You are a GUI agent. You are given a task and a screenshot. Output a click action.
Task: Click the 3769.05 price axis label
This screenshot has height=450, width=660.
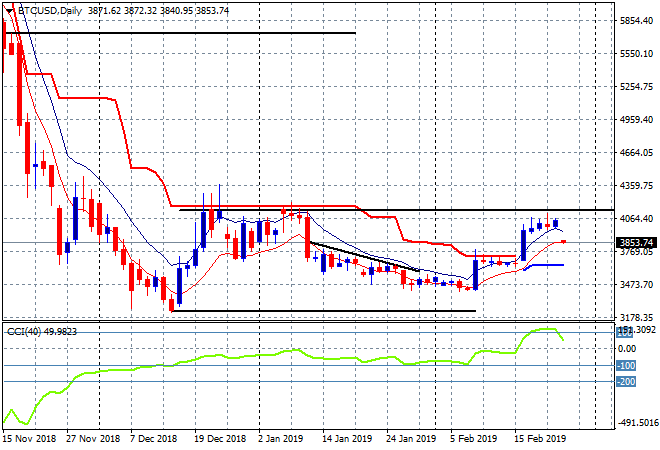coord(636,252)
